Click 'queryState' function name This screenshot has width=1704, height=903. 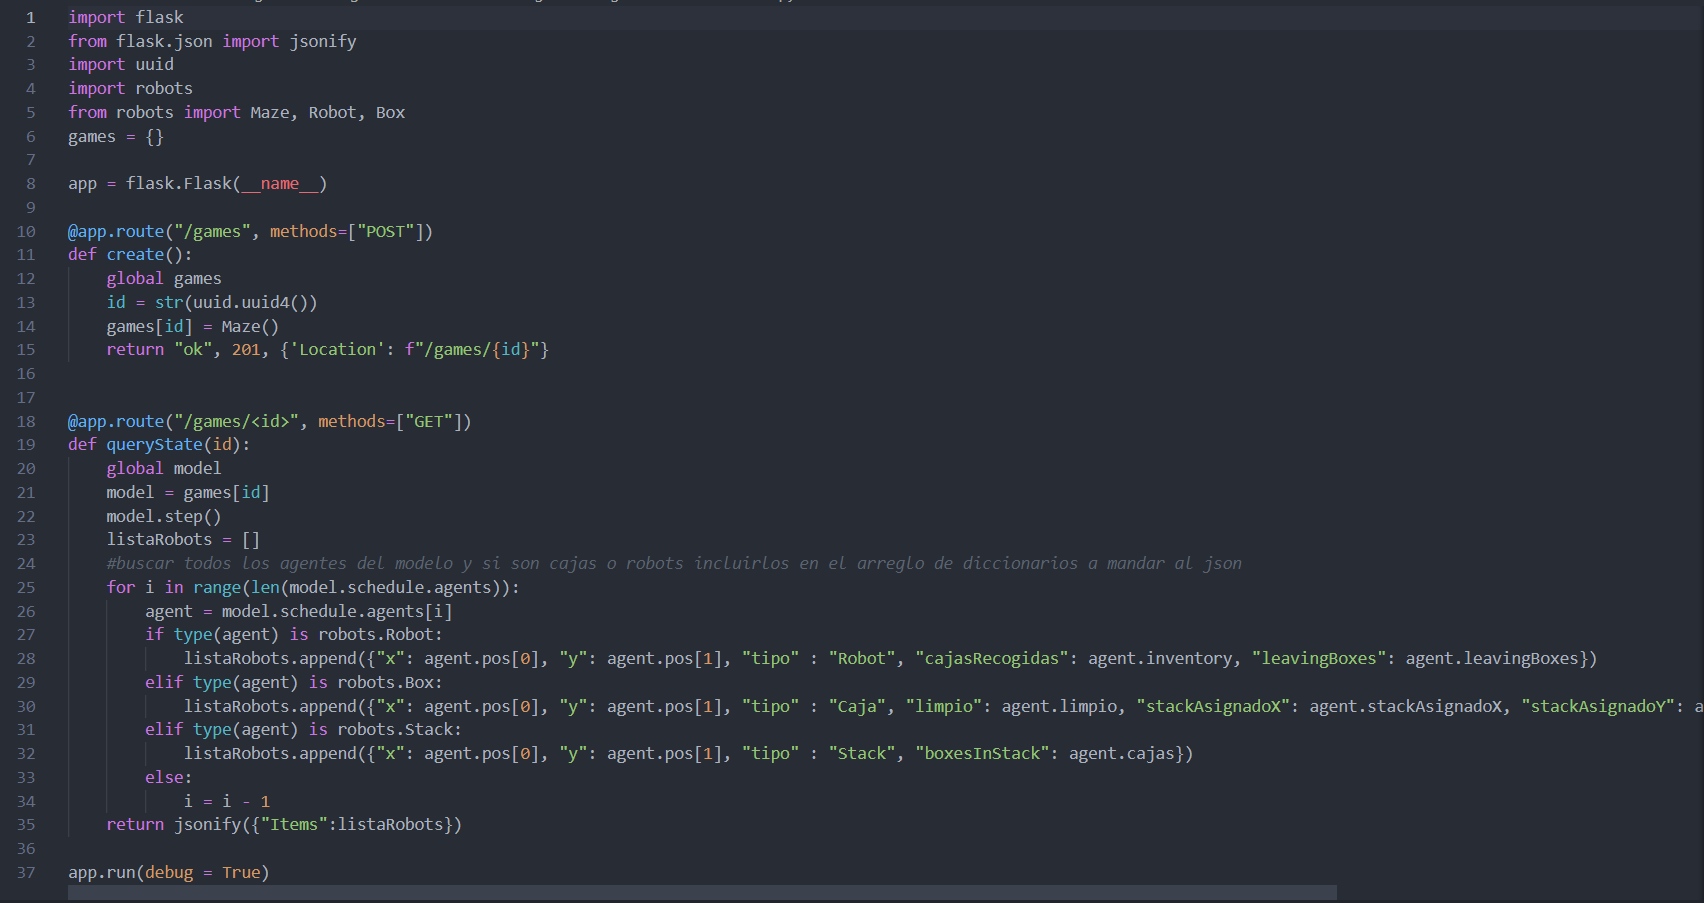coord(155,445)
